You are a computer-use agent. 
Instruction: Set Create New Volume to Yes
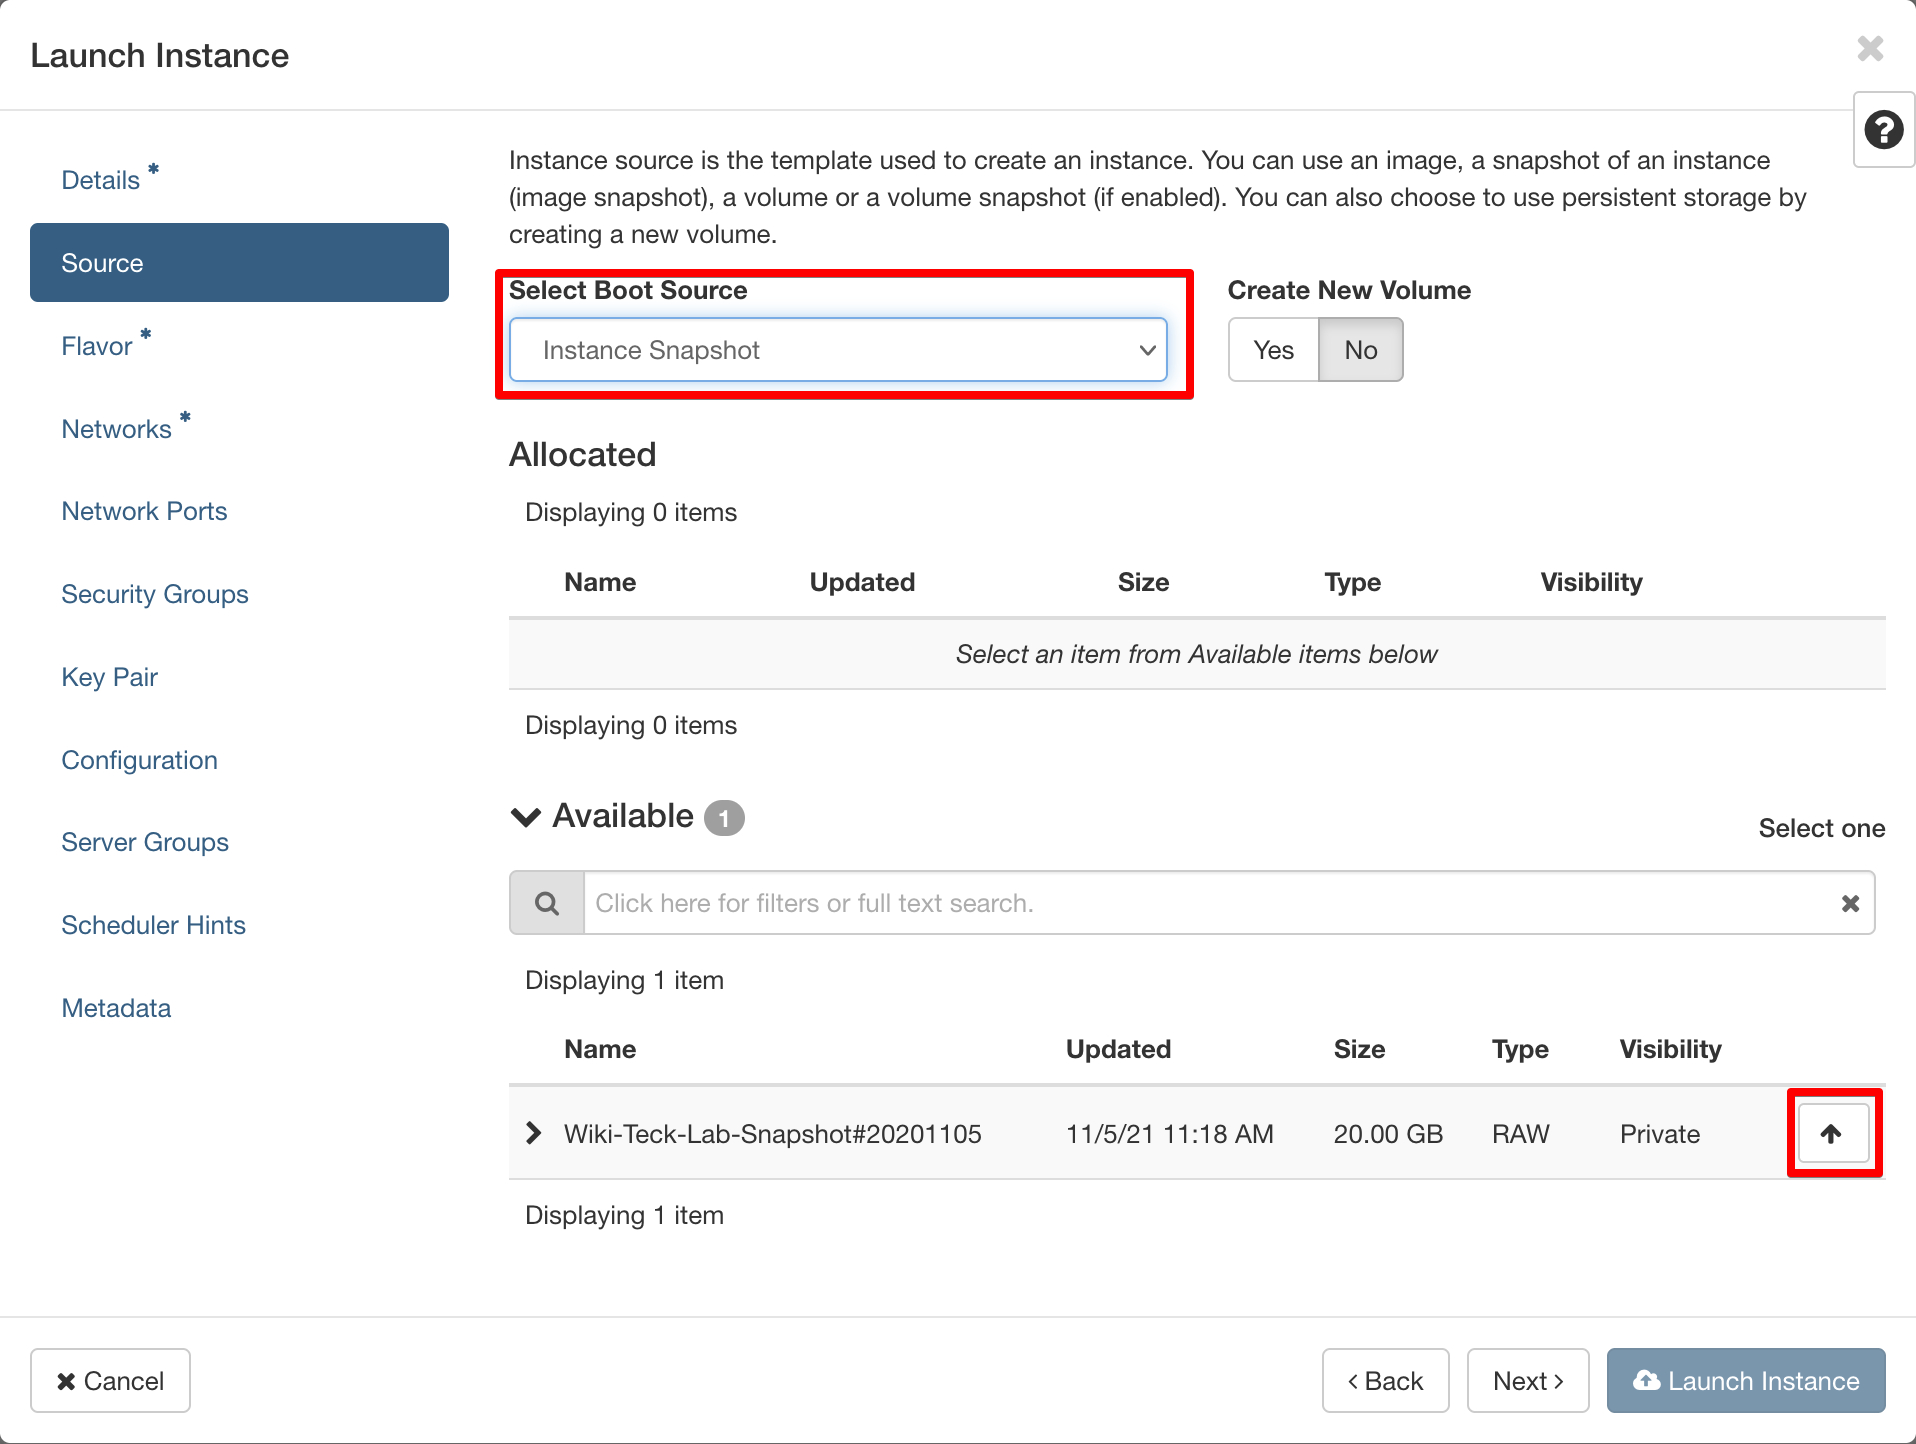(x=1273, y=350)
